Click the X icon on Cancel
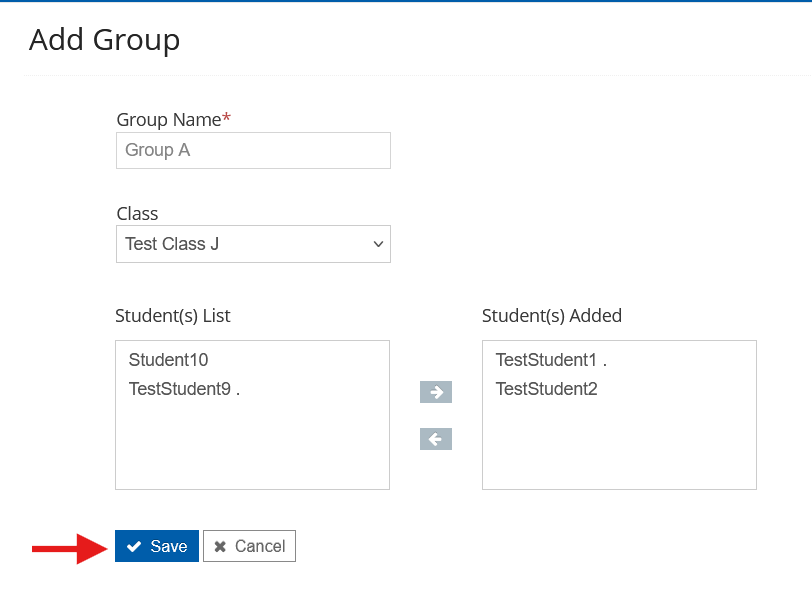 click(x=220, y=546)
